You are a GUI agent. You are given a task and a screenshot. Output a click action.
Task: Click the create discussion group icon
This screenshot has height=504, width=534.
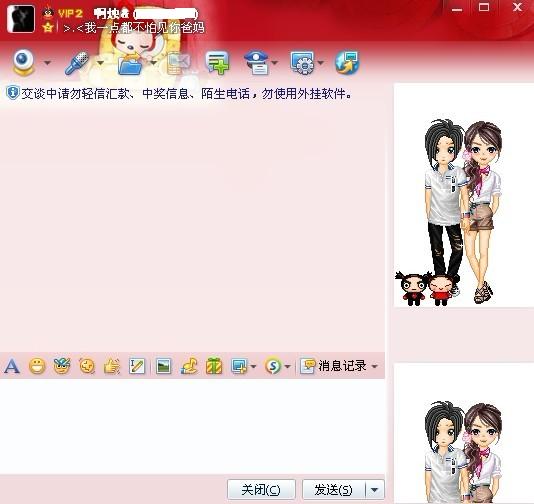click(x=217, y=63)
